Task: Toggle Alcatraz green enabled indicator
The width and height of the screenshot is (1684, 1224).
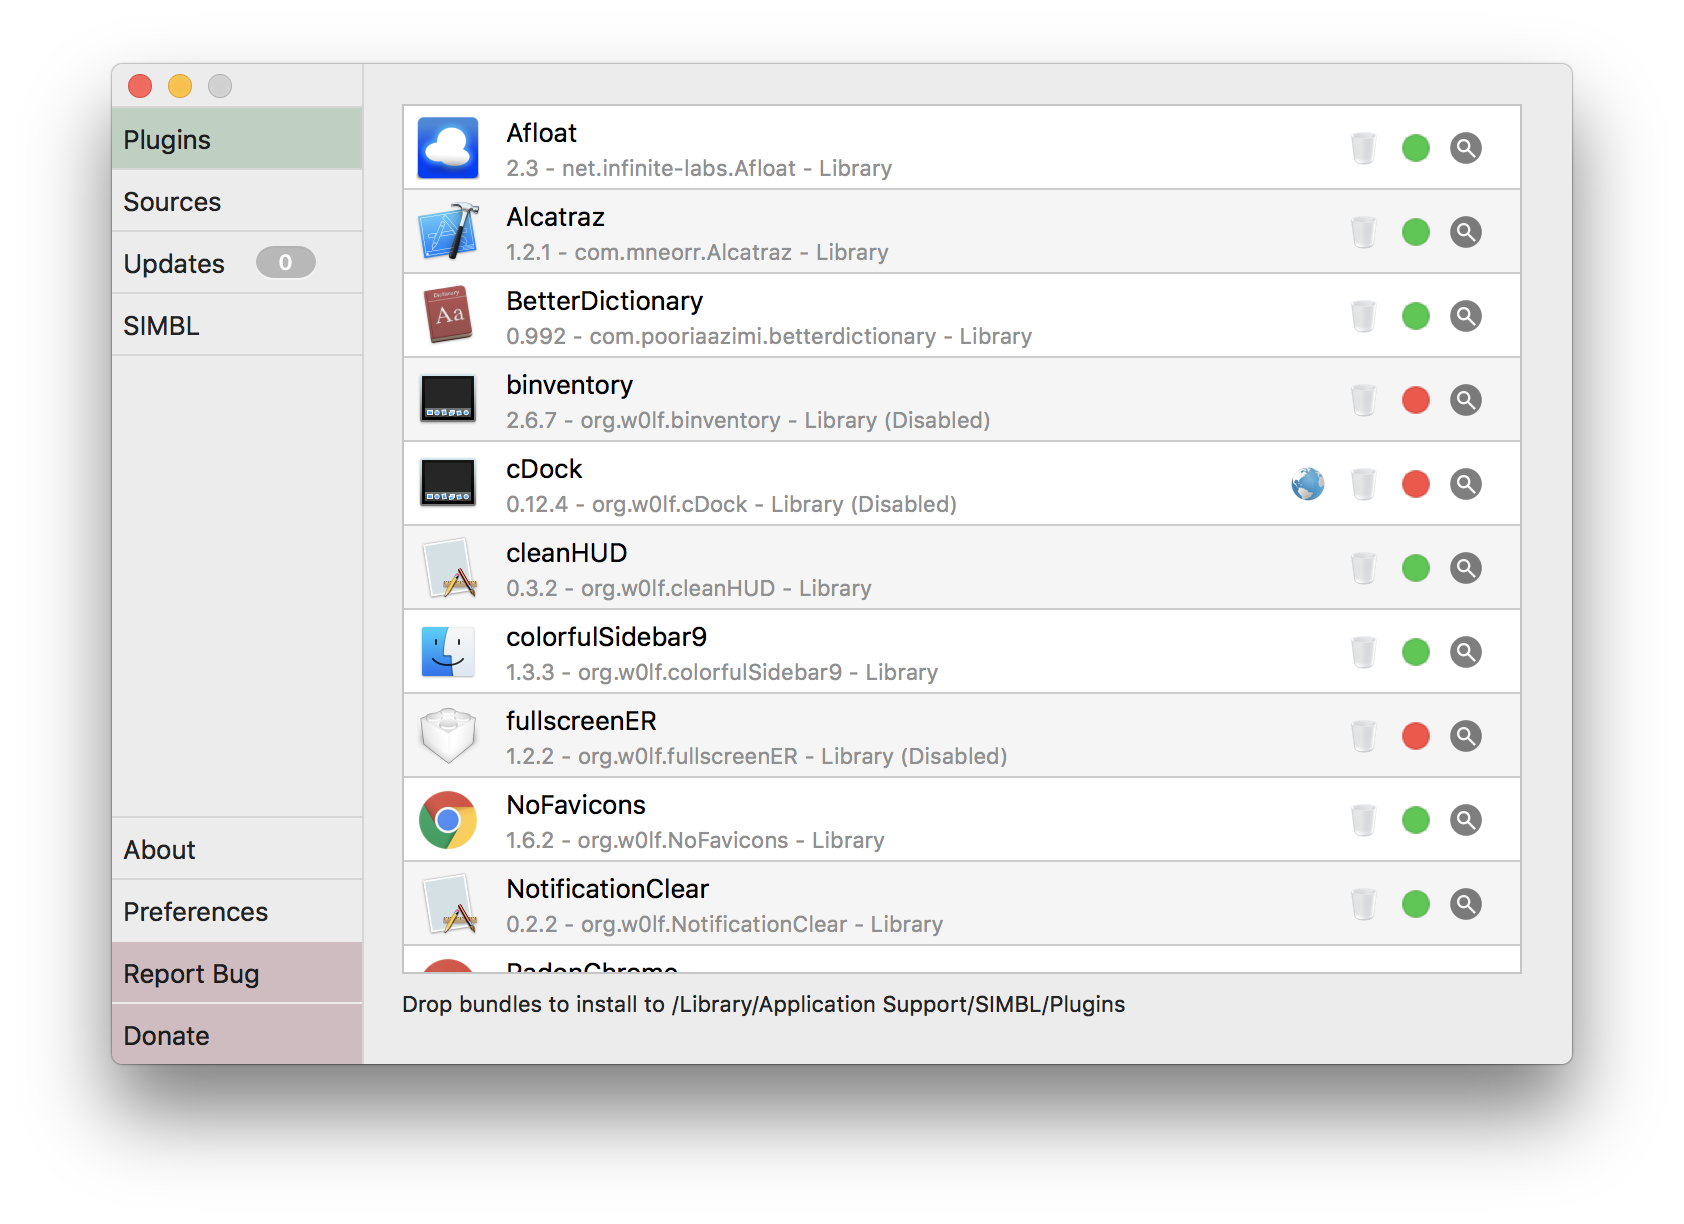Action: [1416, 232]
